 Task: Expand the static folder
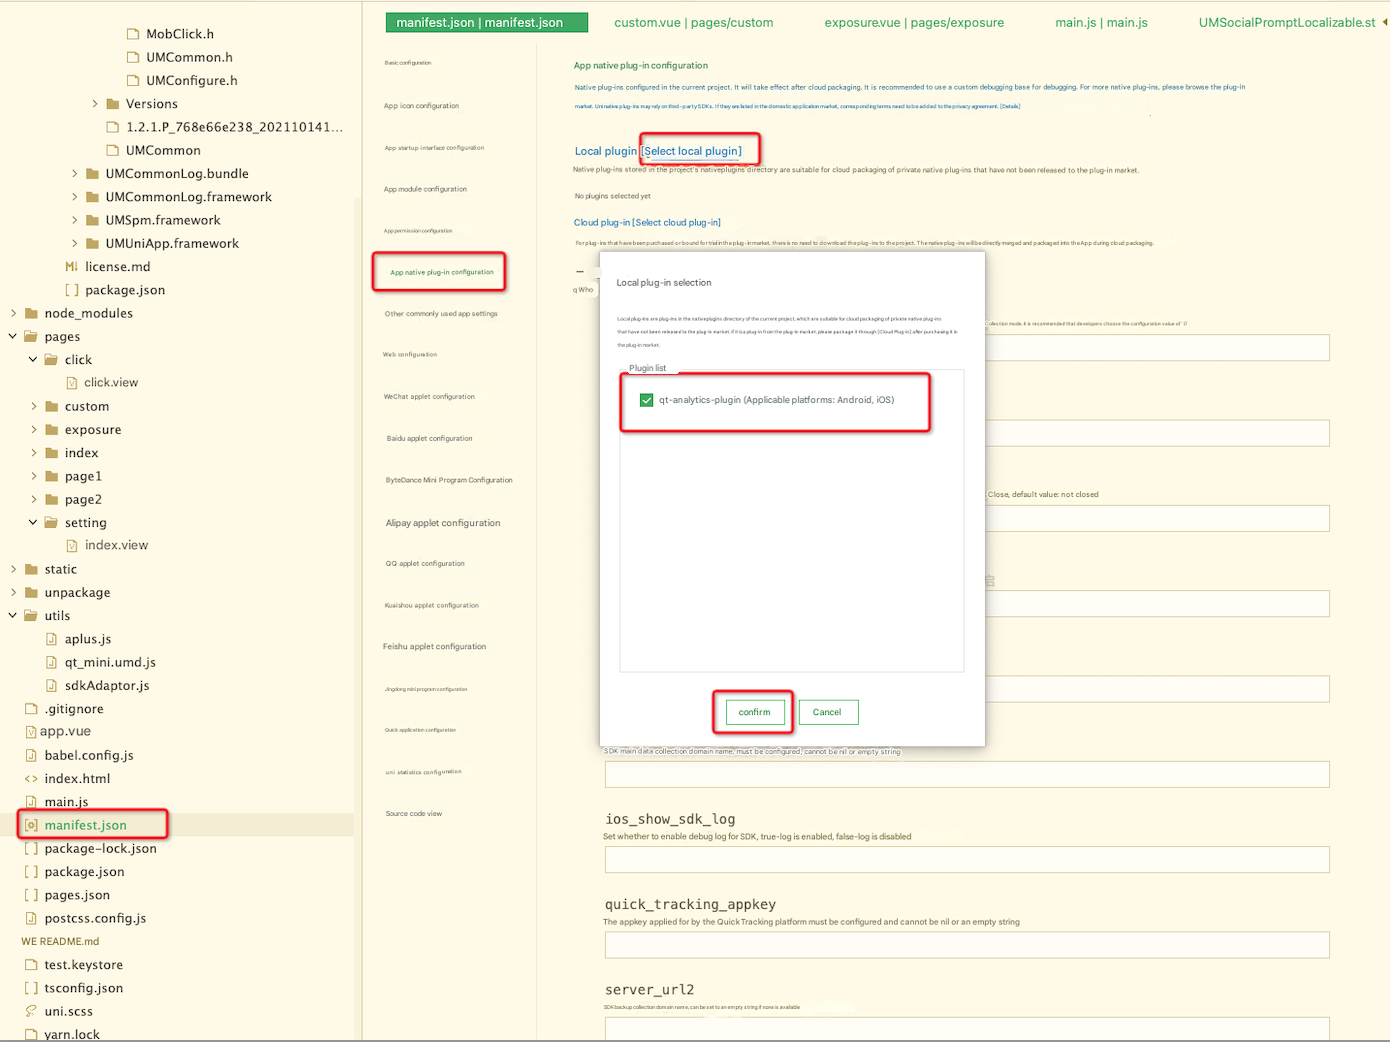tap(13, 569)
